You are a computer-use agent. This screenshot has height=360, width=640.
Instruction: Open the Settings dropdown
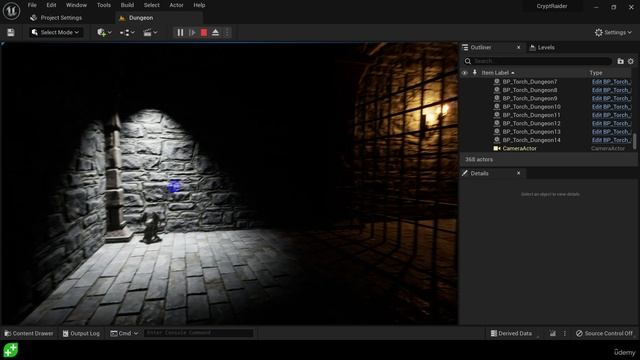click(x=613, y=33)
